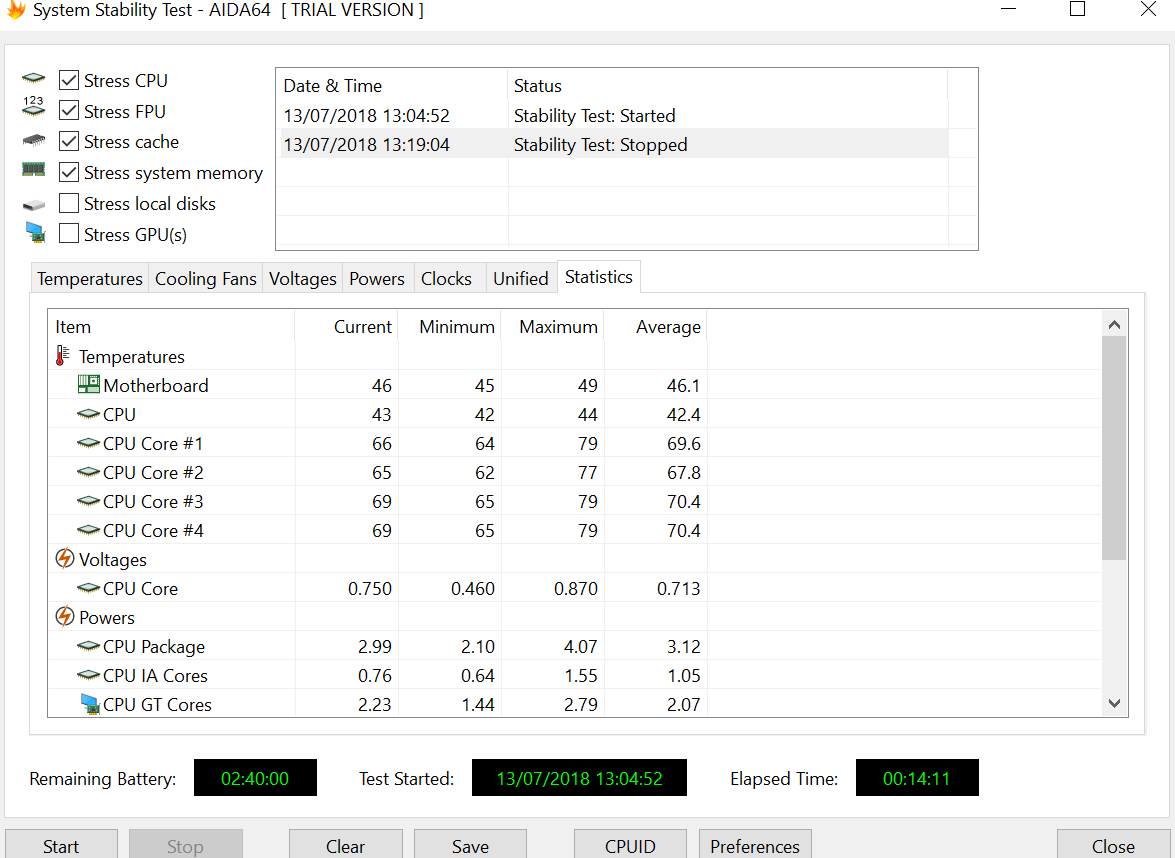Click the Minimum column header
This screenshot has height=858, width=1175.
click(450, 327)
